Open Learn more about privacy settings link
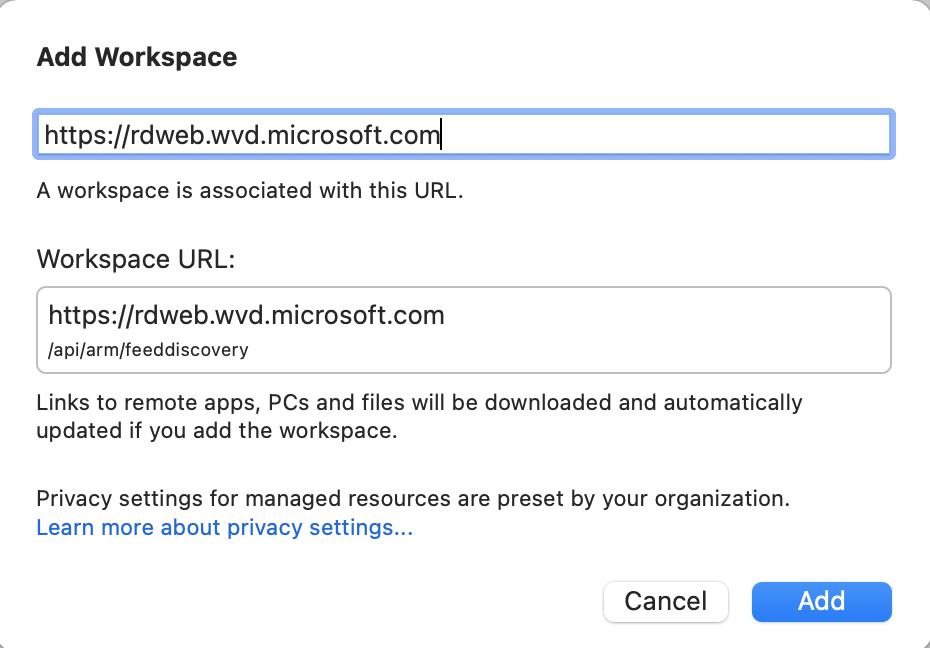 pyautogui.click(x=225, y=527)
